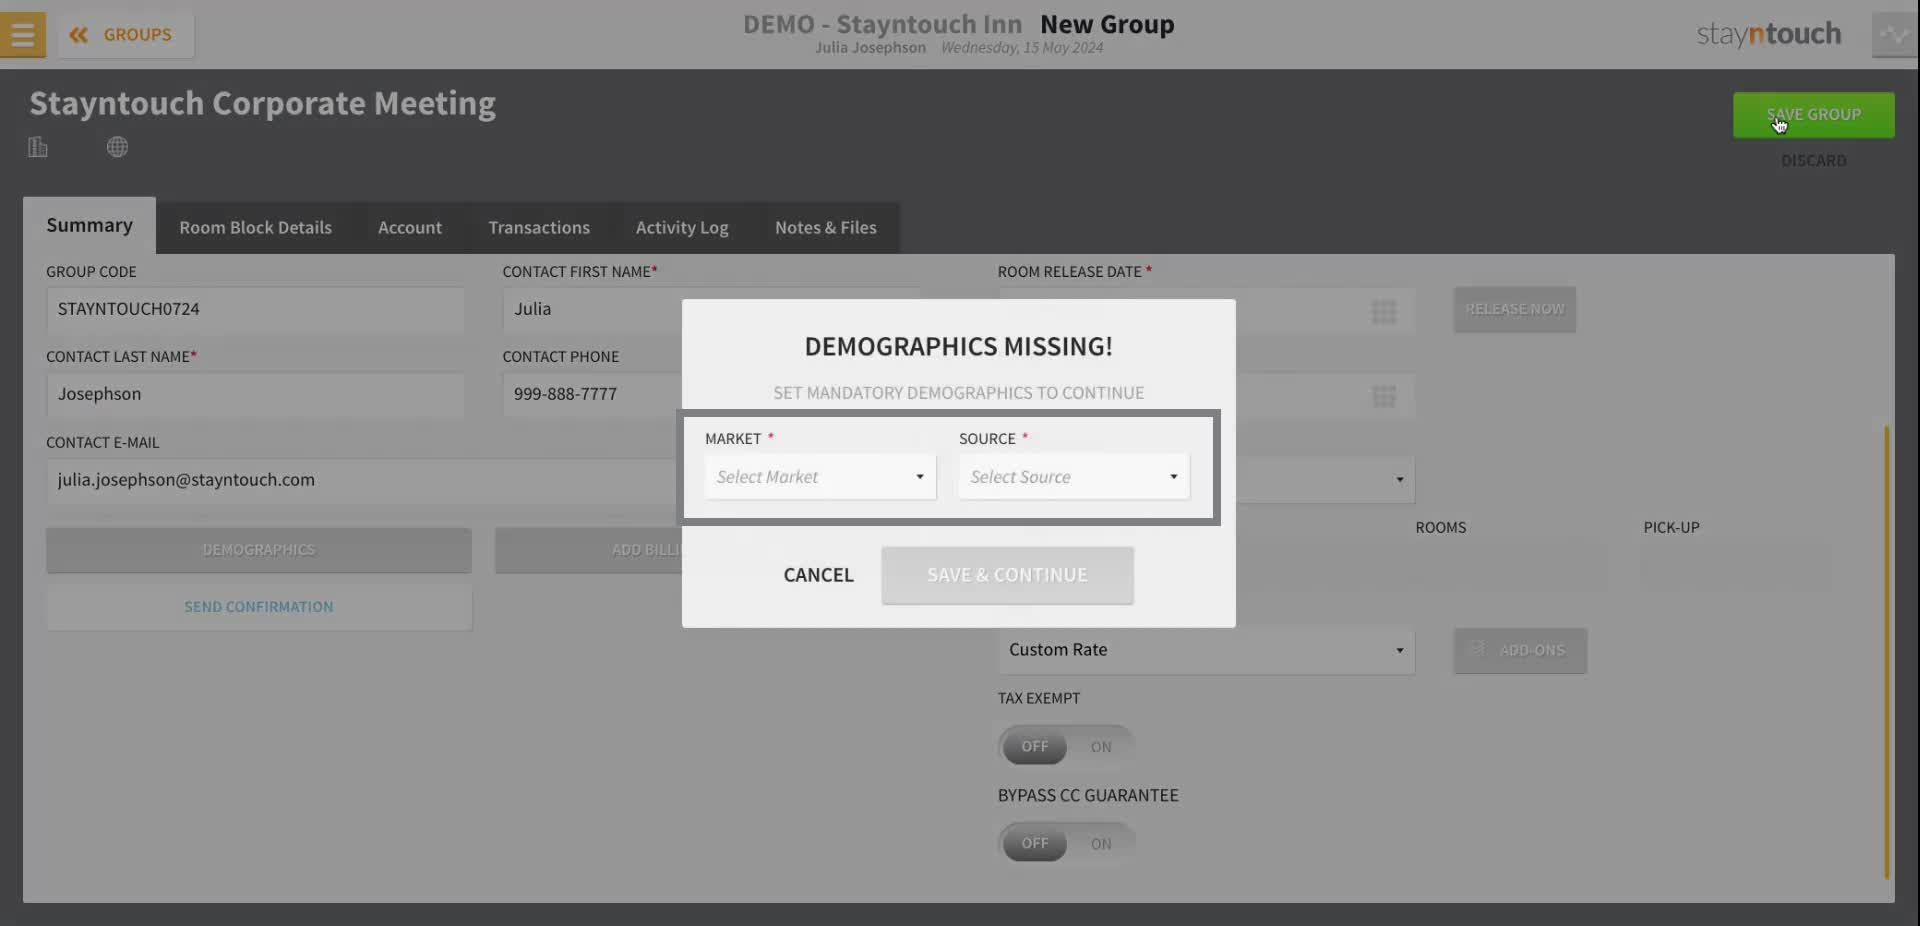Open the Notes & Files tab
The image size is (1920, 926).
click(x=826, y=228)
